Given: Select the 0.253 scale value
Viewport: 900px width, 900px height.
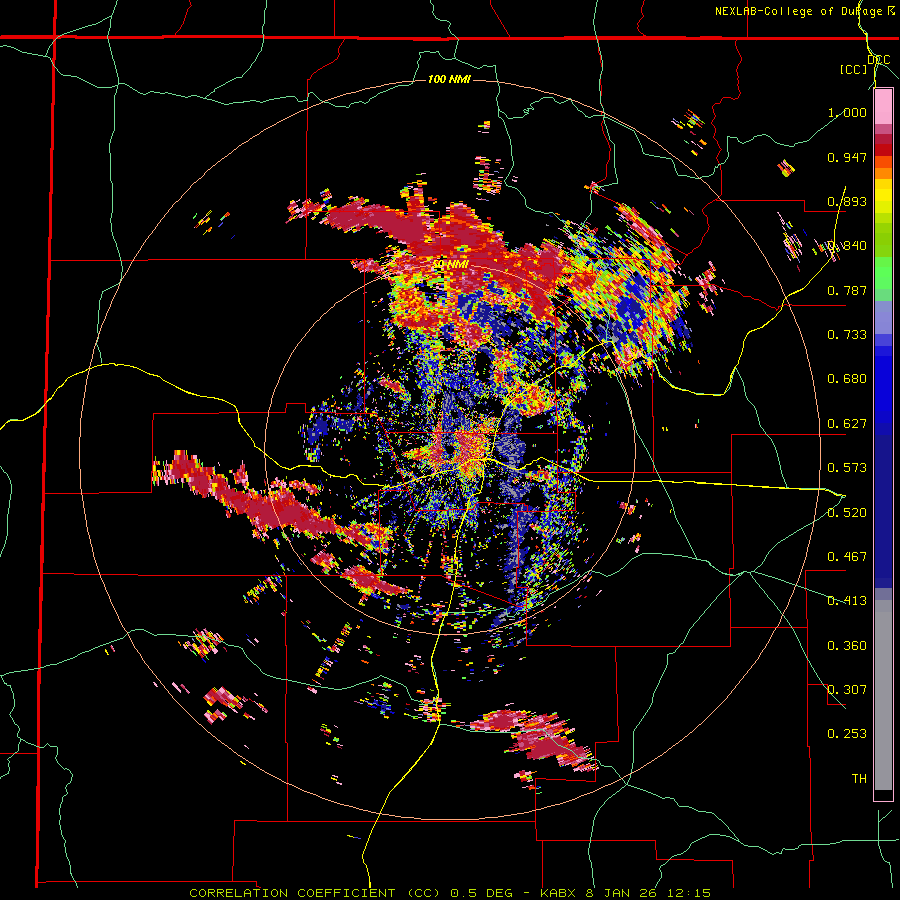Looking at the screenshot, I should (x=847, y=734).
